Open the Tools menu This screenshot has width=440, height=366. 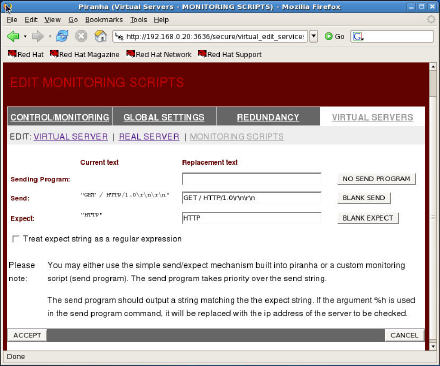coord(138,20)
